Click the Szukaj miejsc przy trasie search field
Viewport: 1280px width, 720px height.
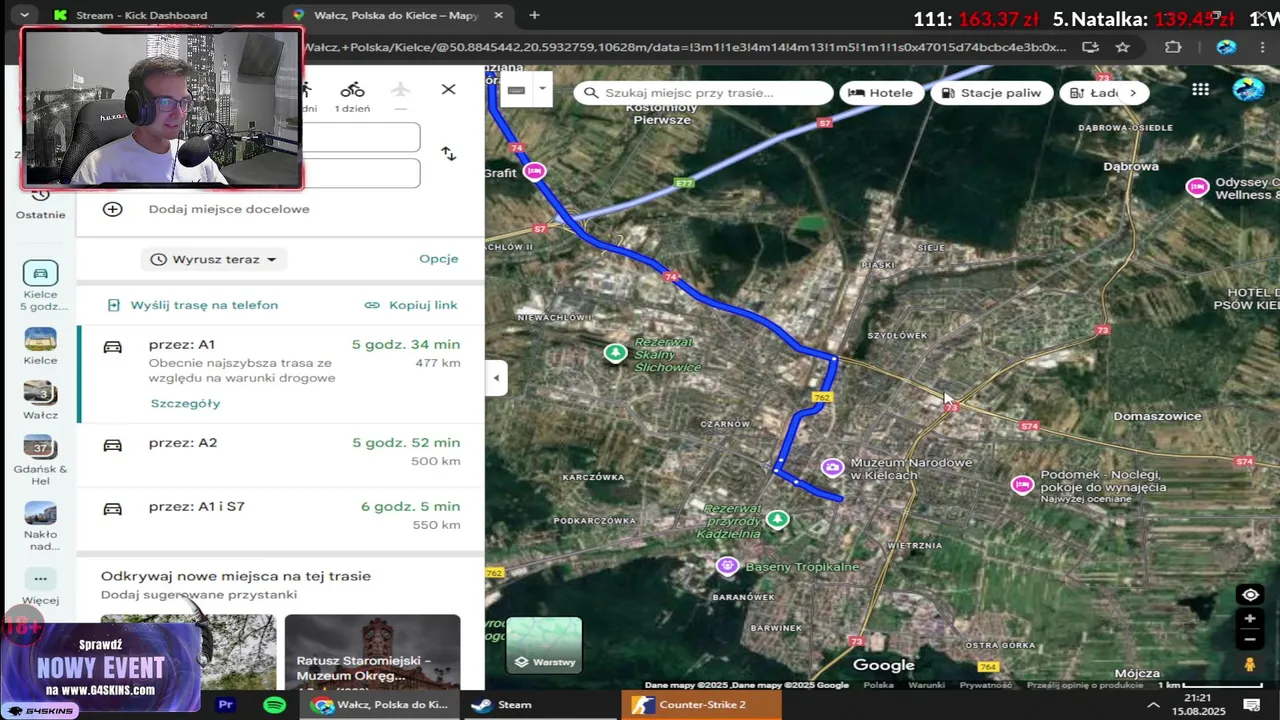pos(704,93)
